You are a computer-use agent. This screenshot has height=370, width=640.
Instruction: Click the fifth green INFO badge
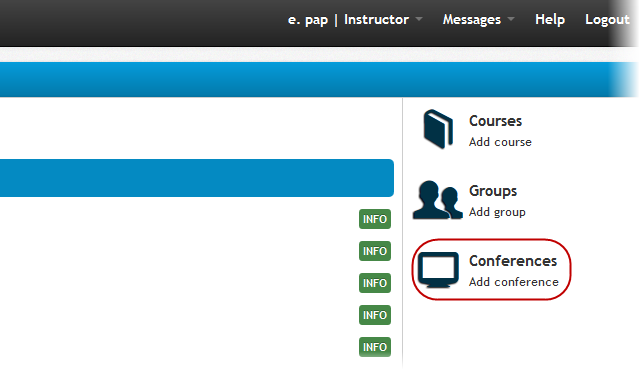coord(375,347)
